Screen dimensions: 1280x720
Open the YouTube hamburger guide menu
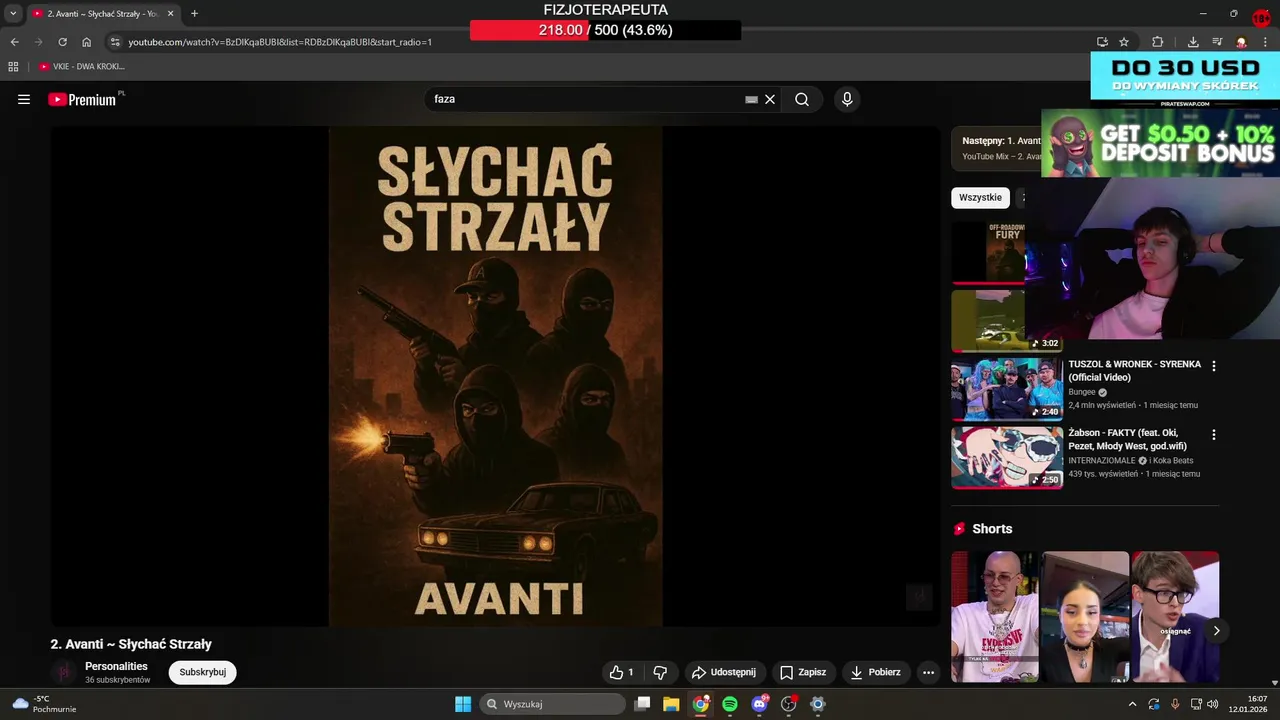point(24,99)
